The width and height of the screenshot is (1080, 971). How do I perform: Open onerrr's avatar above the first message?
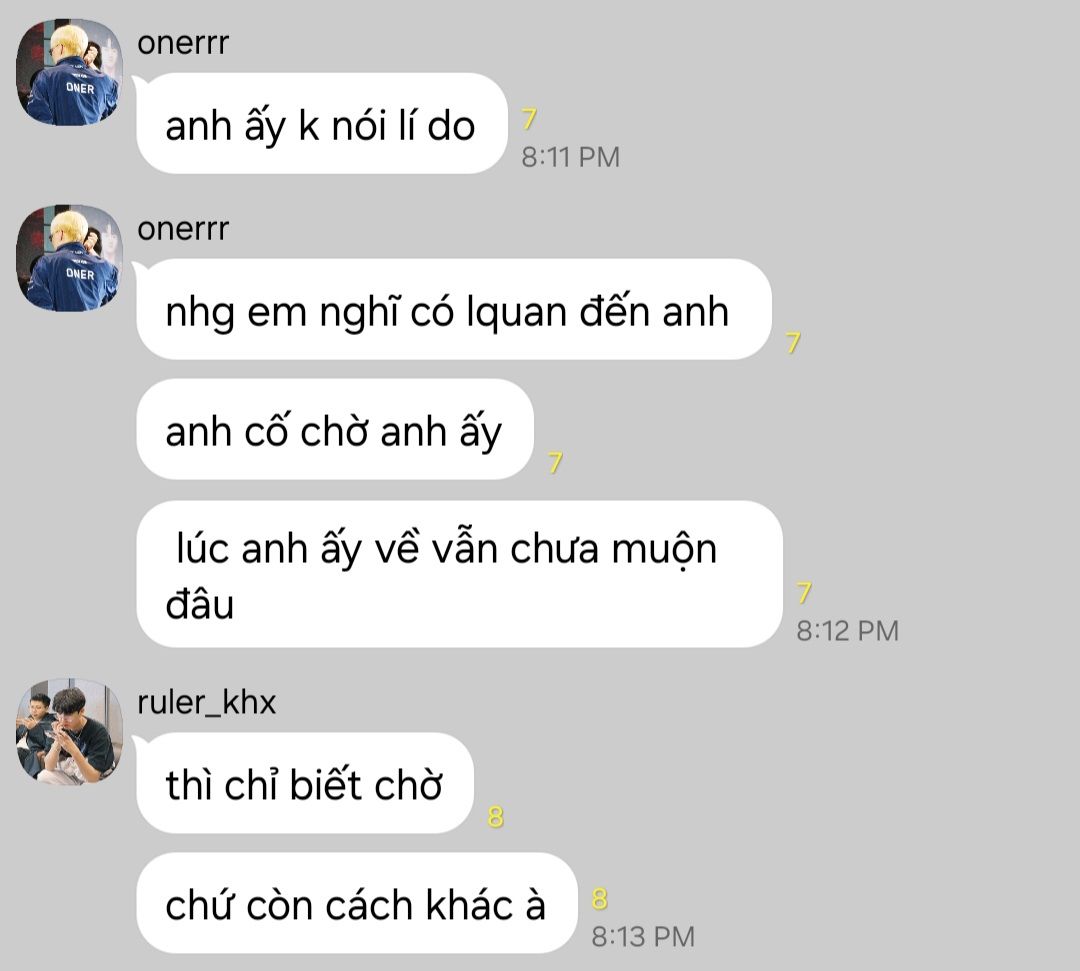click(x=69, y=72)
